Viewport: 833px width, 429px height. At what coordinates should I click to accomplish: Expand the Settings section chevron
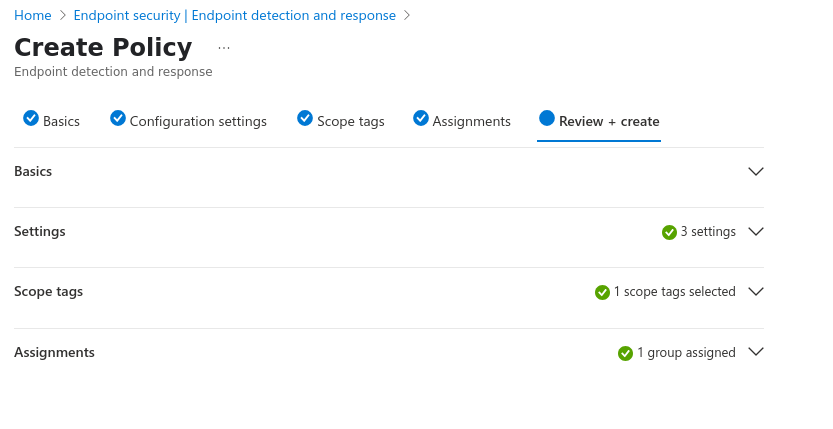pyautogui.click(x=756, y=232)
